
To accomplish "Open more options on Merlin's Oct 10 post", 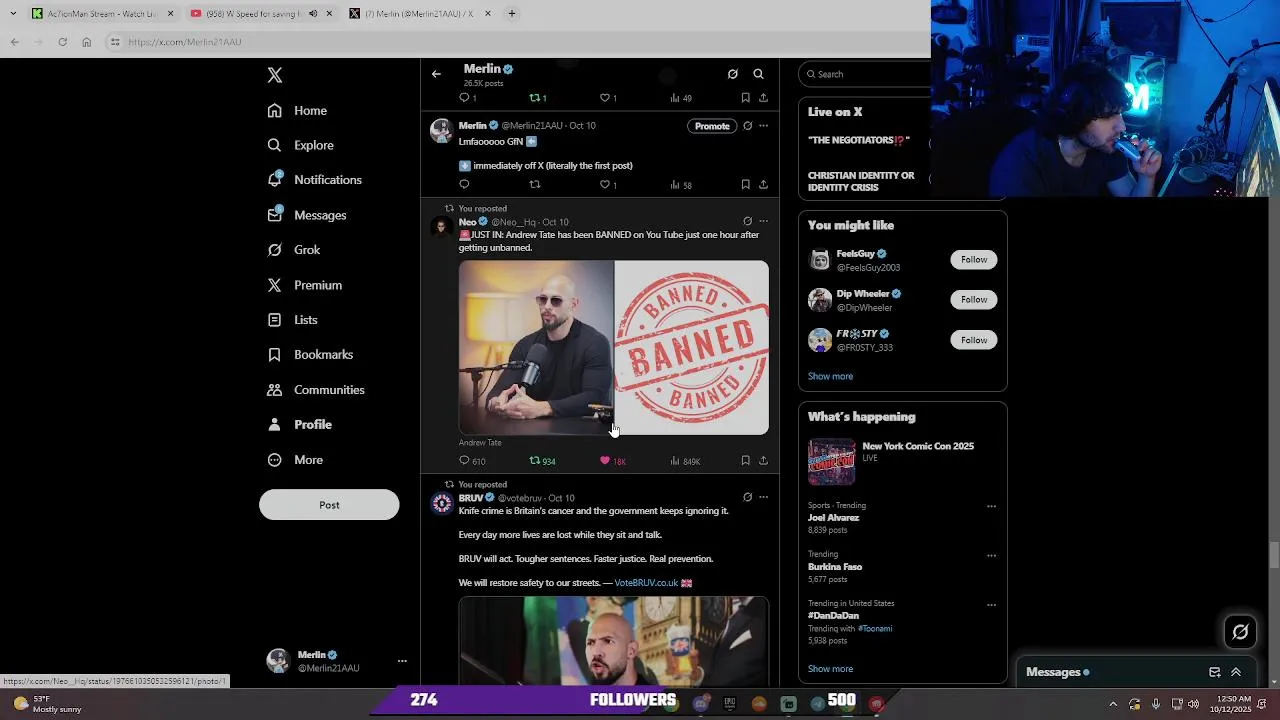I will coord(763,126).
